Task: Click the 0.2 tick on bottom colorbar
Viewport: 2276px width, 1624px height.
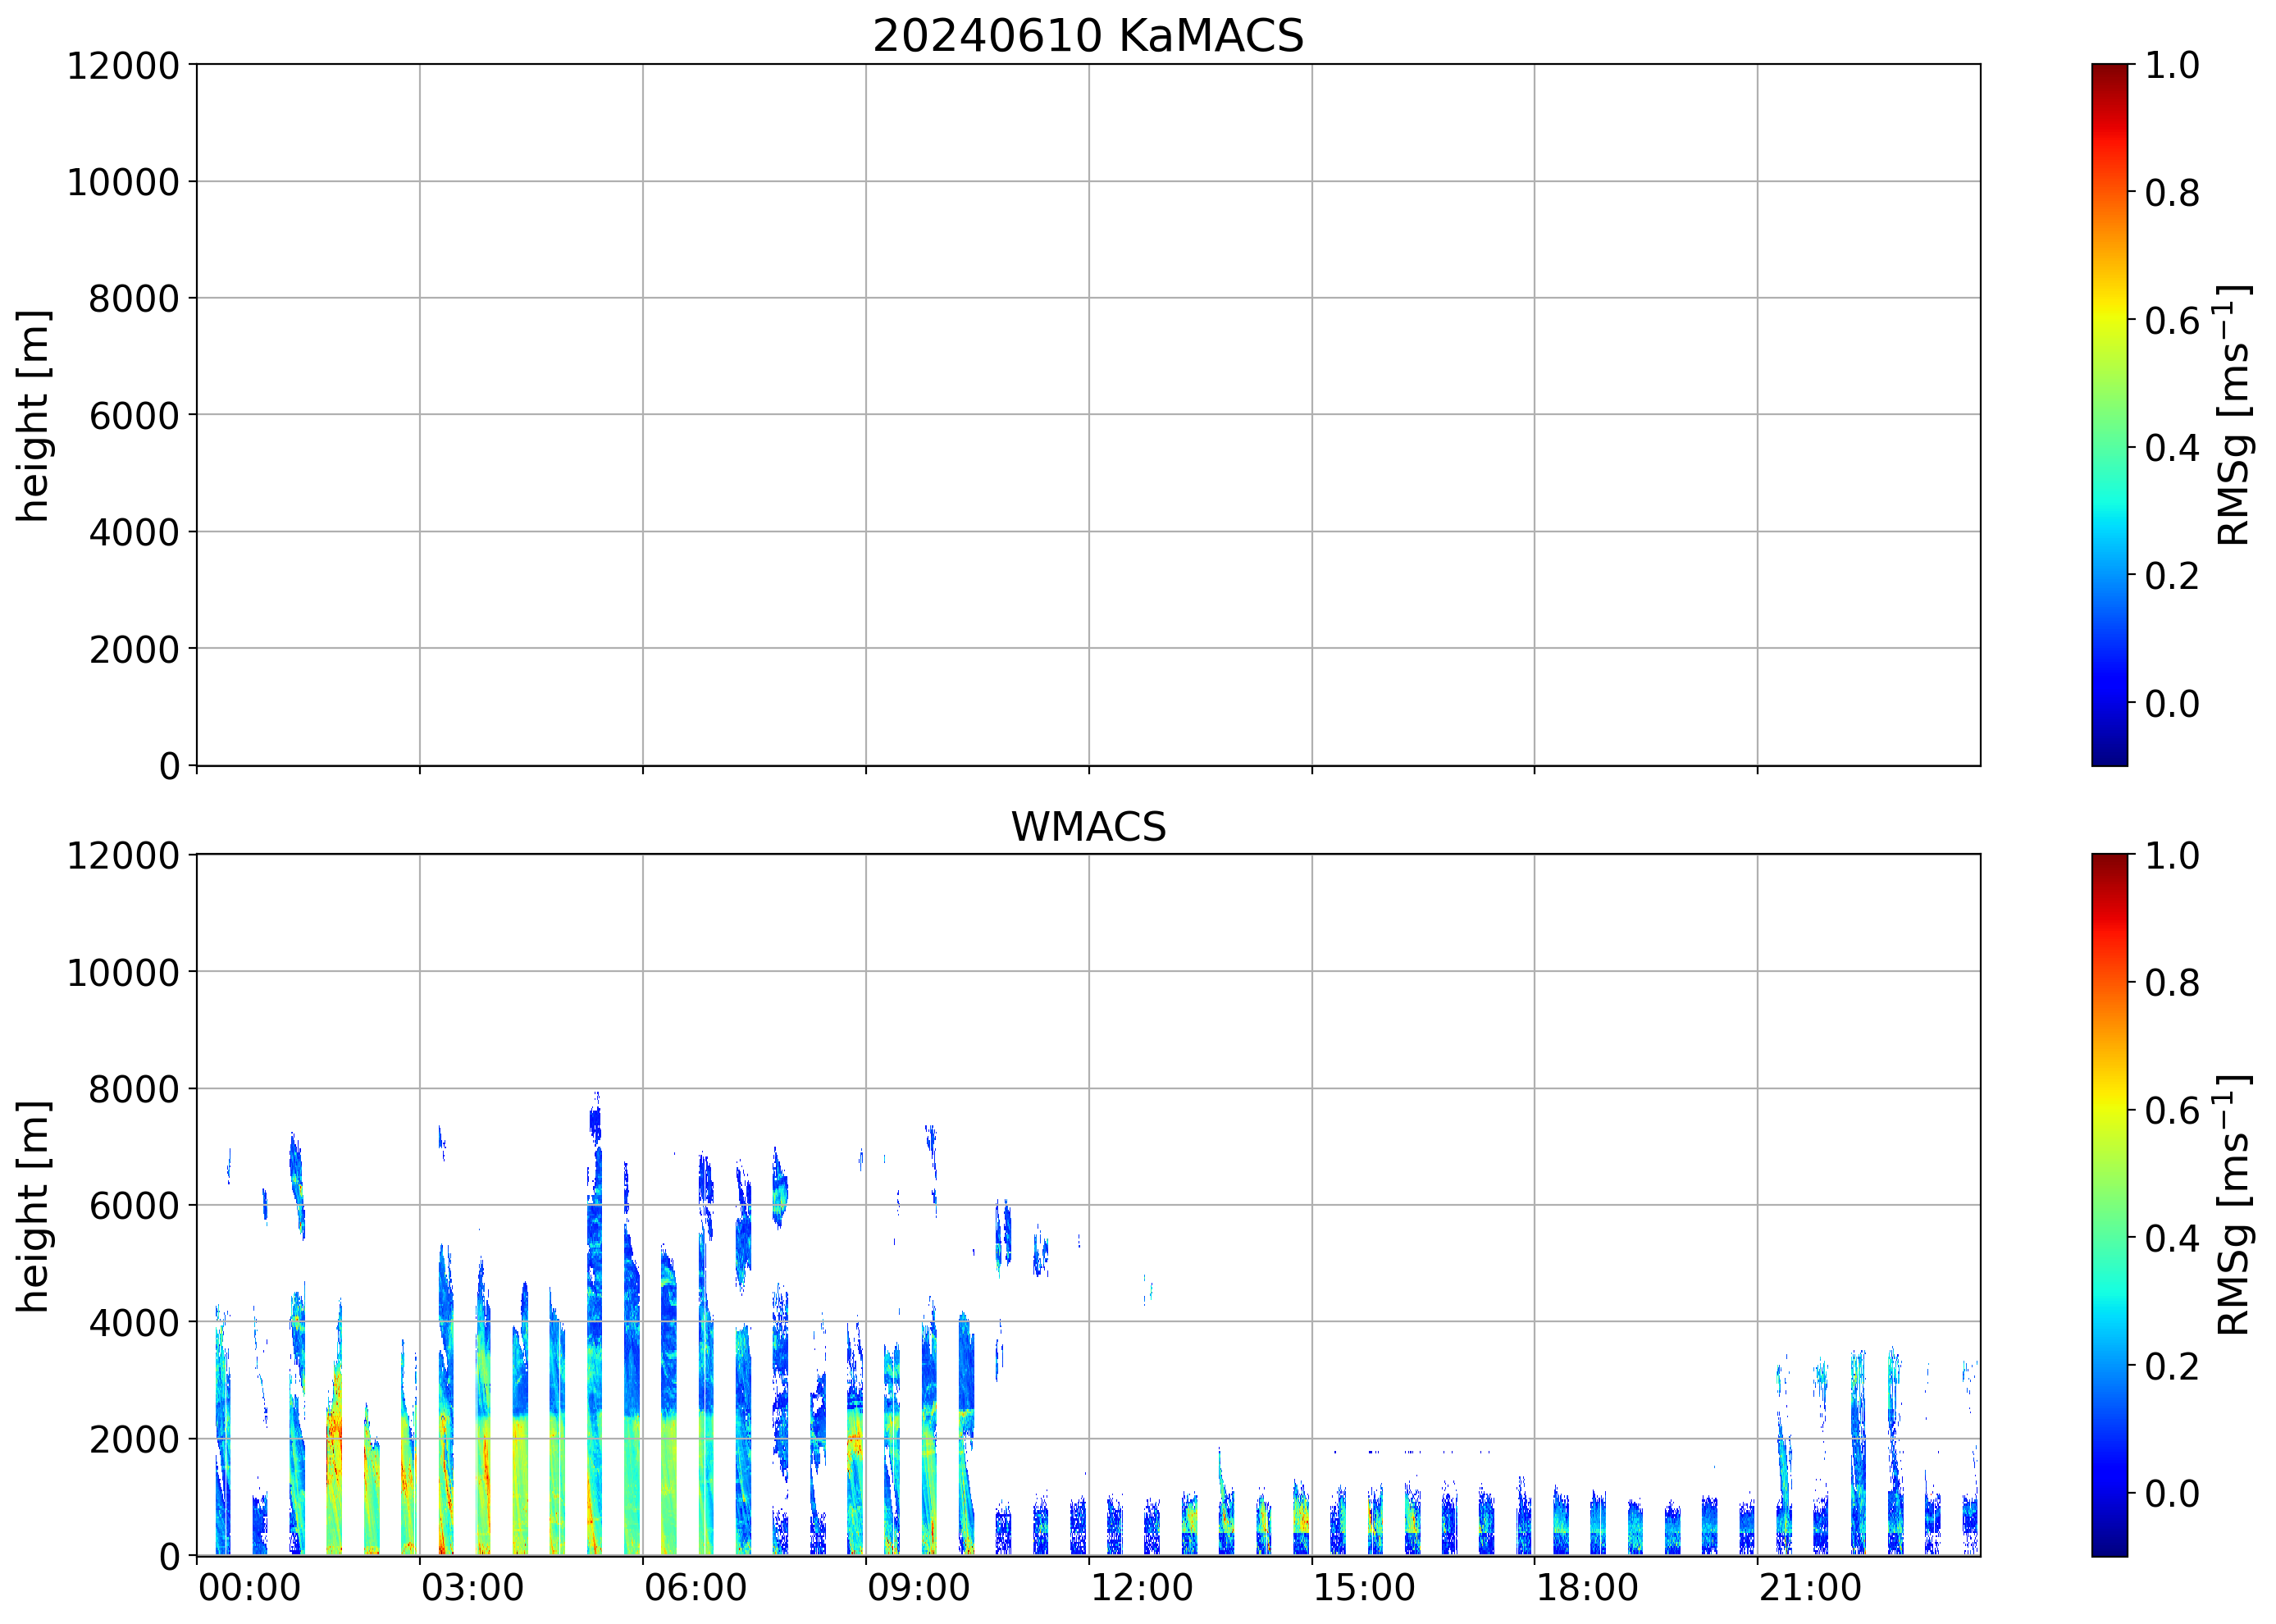Action: pyautogui.click(x=2172, y=1366)
